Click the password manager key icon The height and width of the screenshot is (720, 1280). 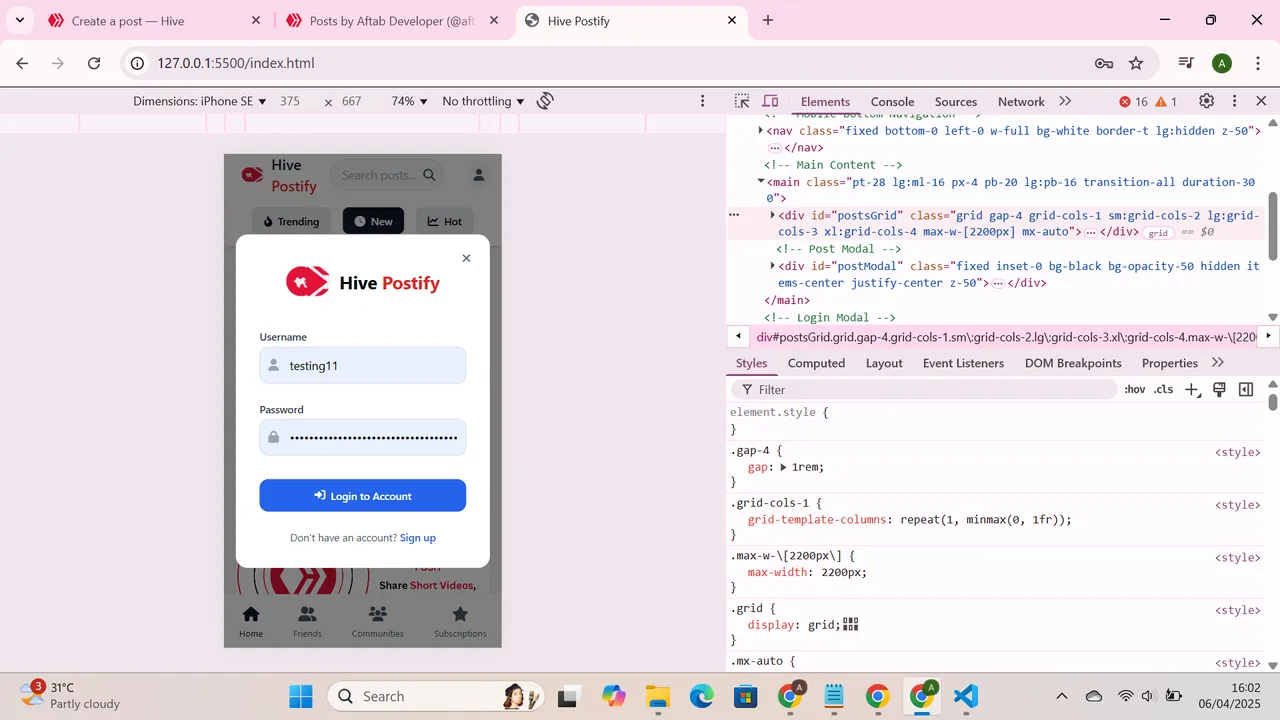[1104, 63]
